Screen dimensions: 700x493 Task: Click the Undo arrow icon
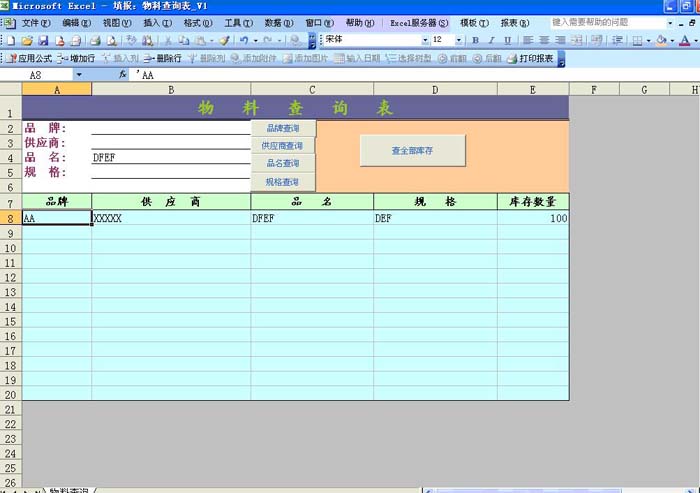(x=244, y=40)
